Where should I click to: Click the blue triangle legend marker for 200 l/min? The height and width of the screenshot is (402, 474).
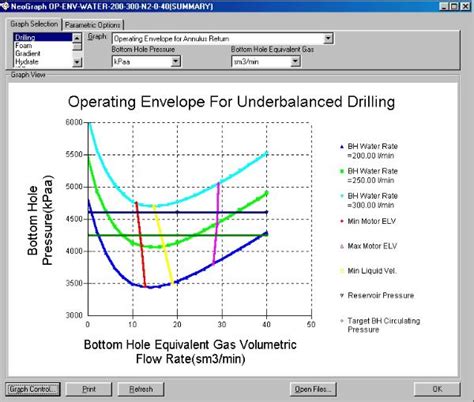point(342,147)
